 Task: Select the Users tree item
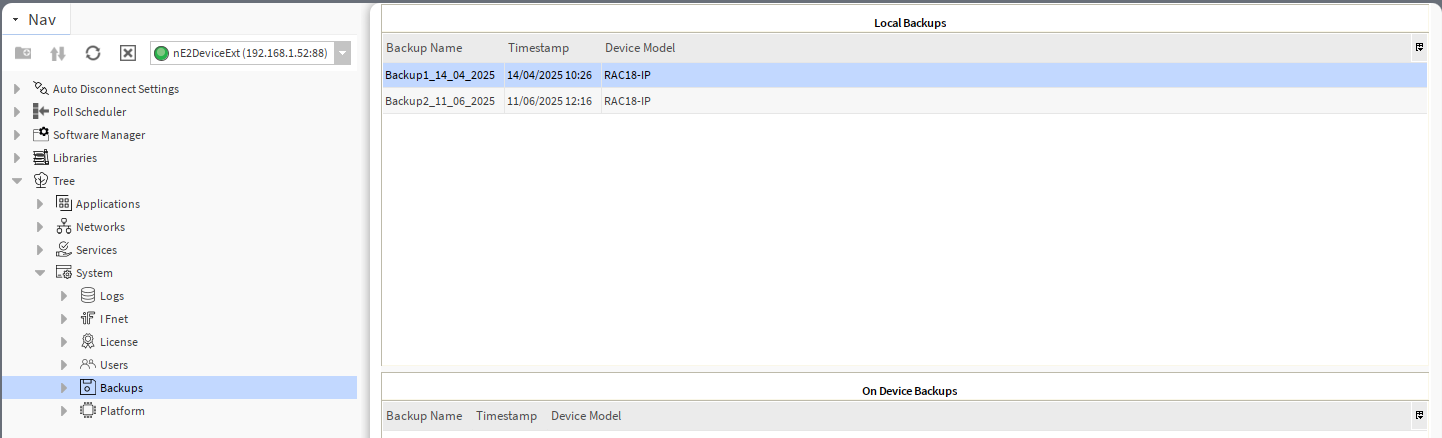[x=113, y=365]
